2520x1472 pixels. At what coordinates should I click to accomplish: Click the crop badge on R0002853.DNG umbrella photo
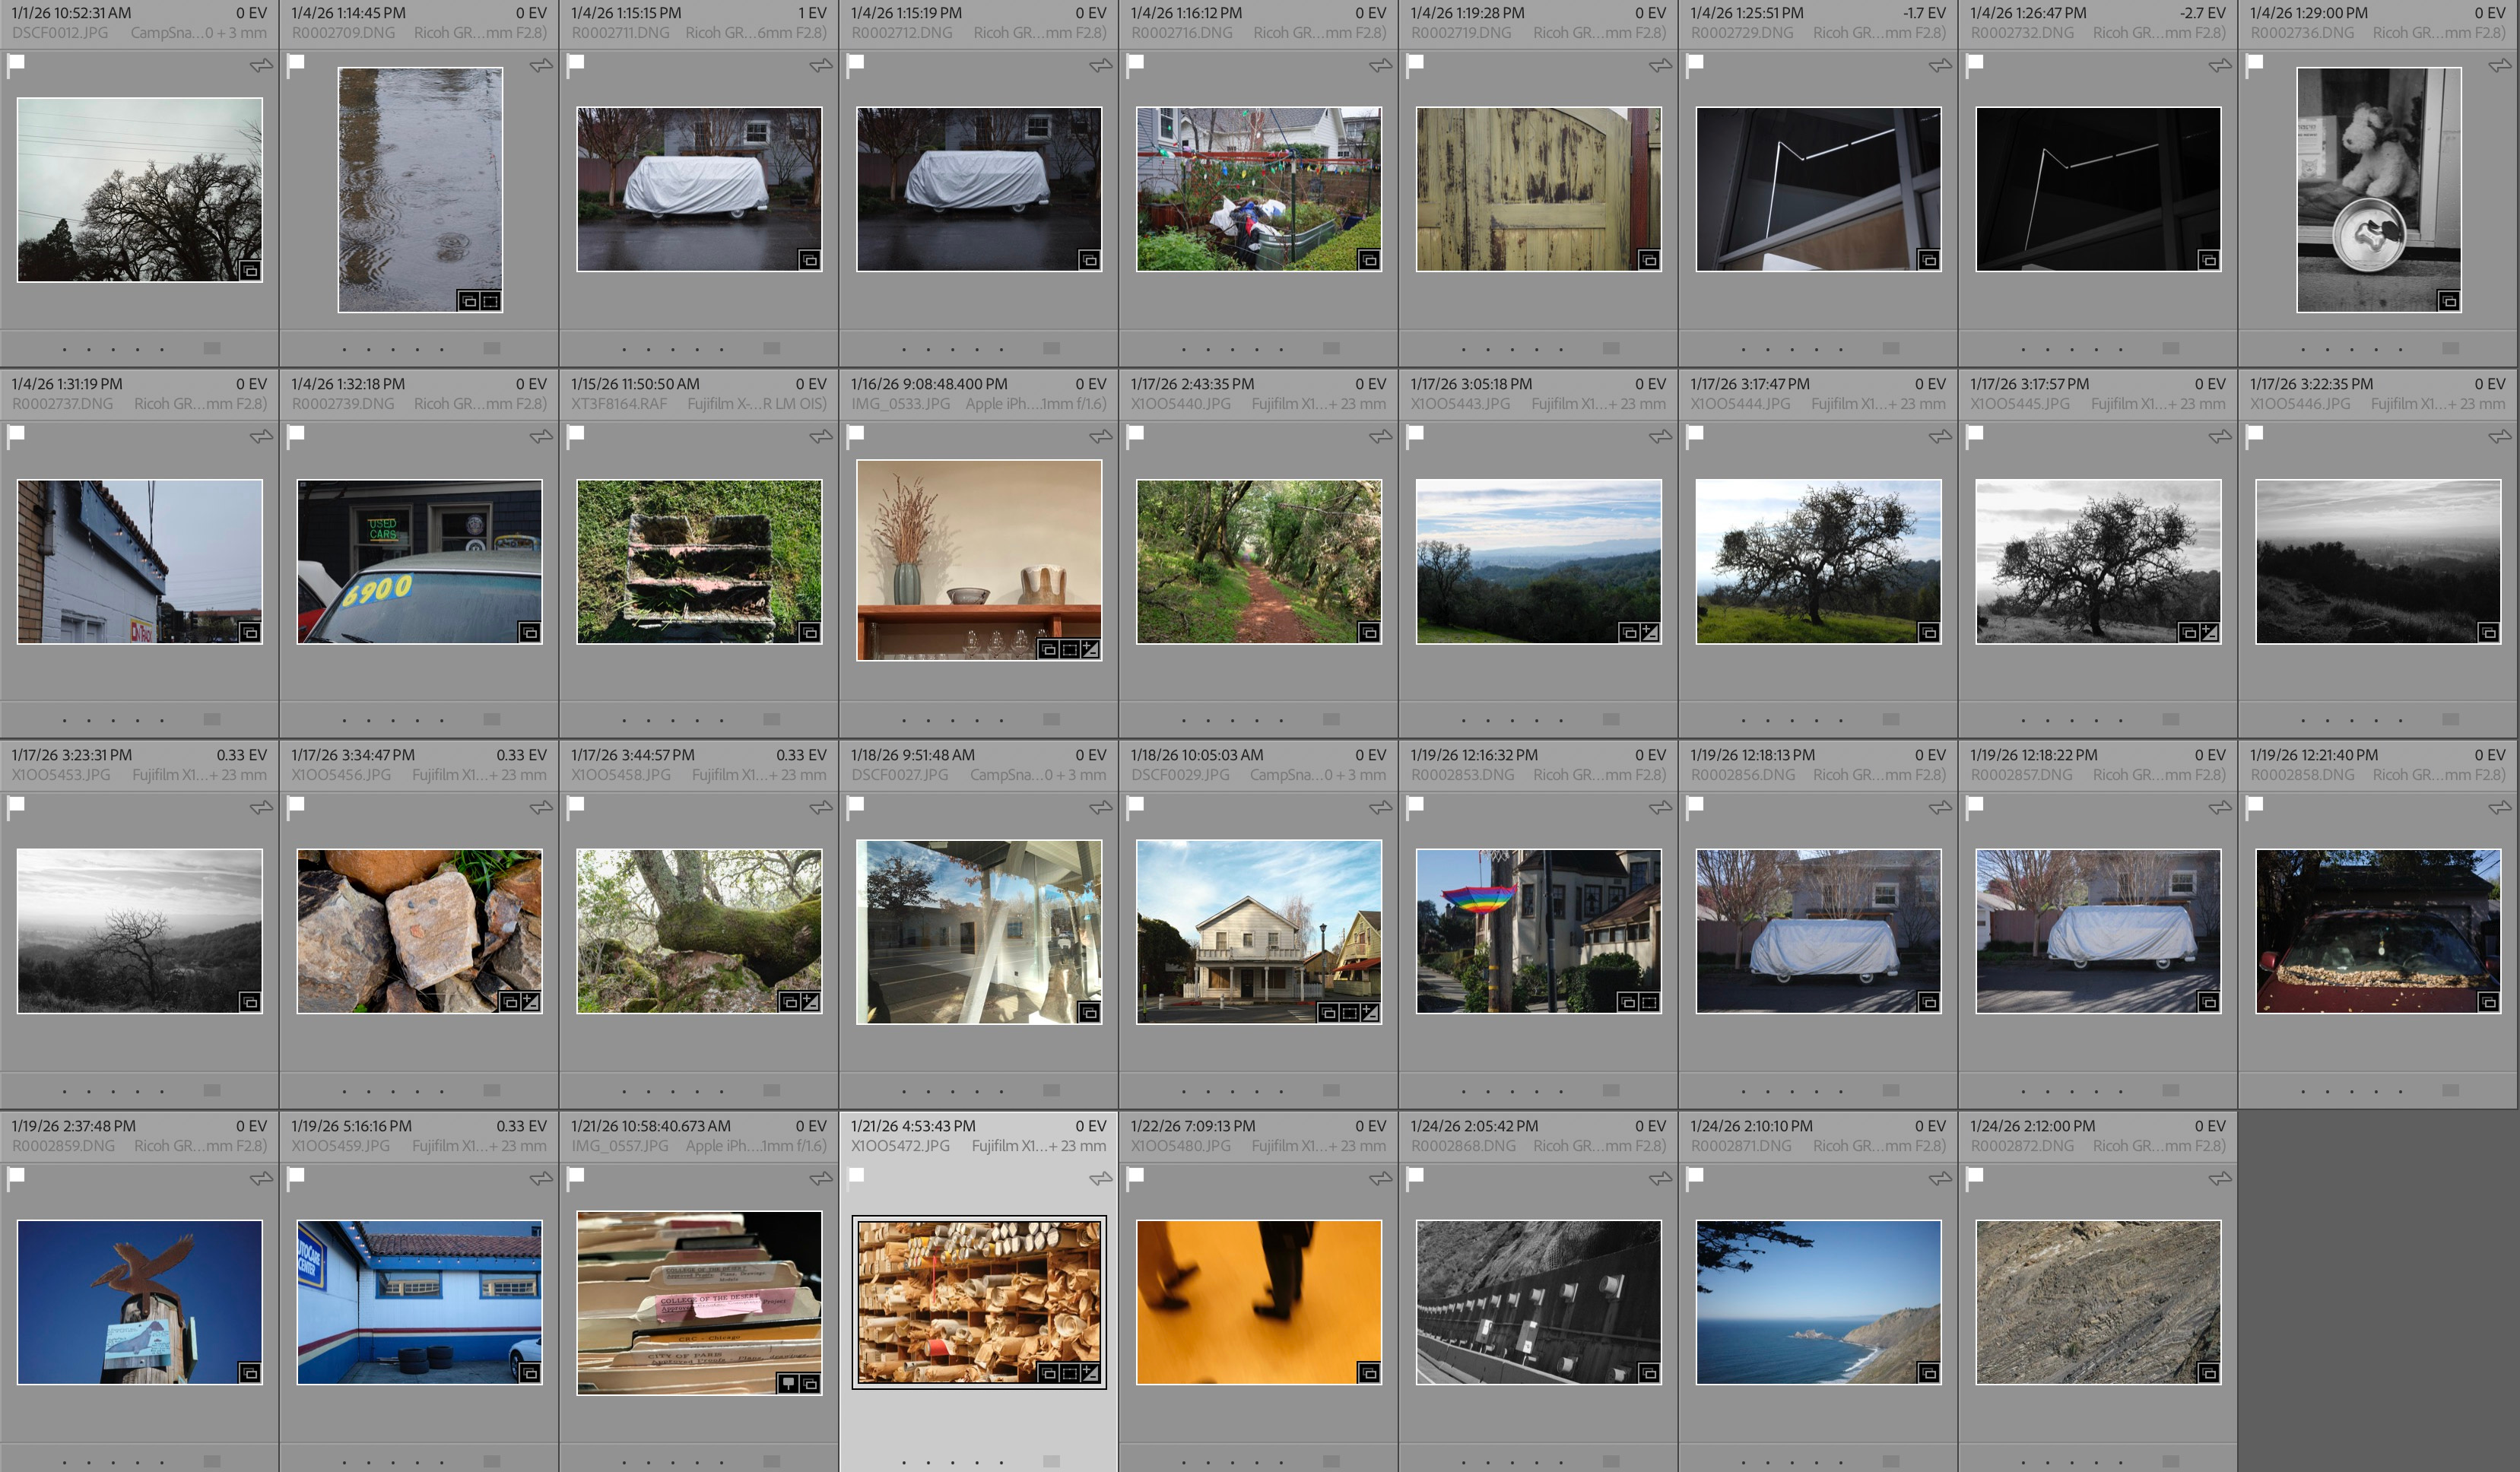click(x=1650, y=1002)
